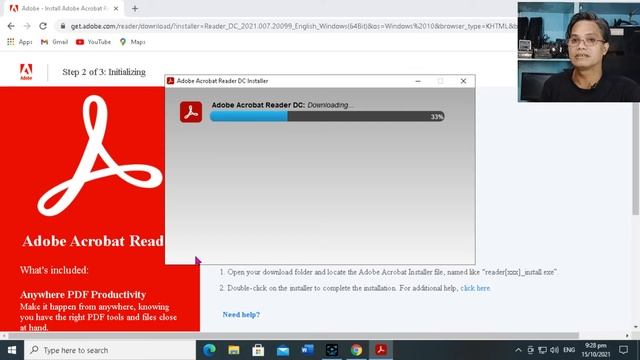The width and height of the screenshot is (640, 360).
Task: Open the taskbar clock and date
Action: coord(596,350)
